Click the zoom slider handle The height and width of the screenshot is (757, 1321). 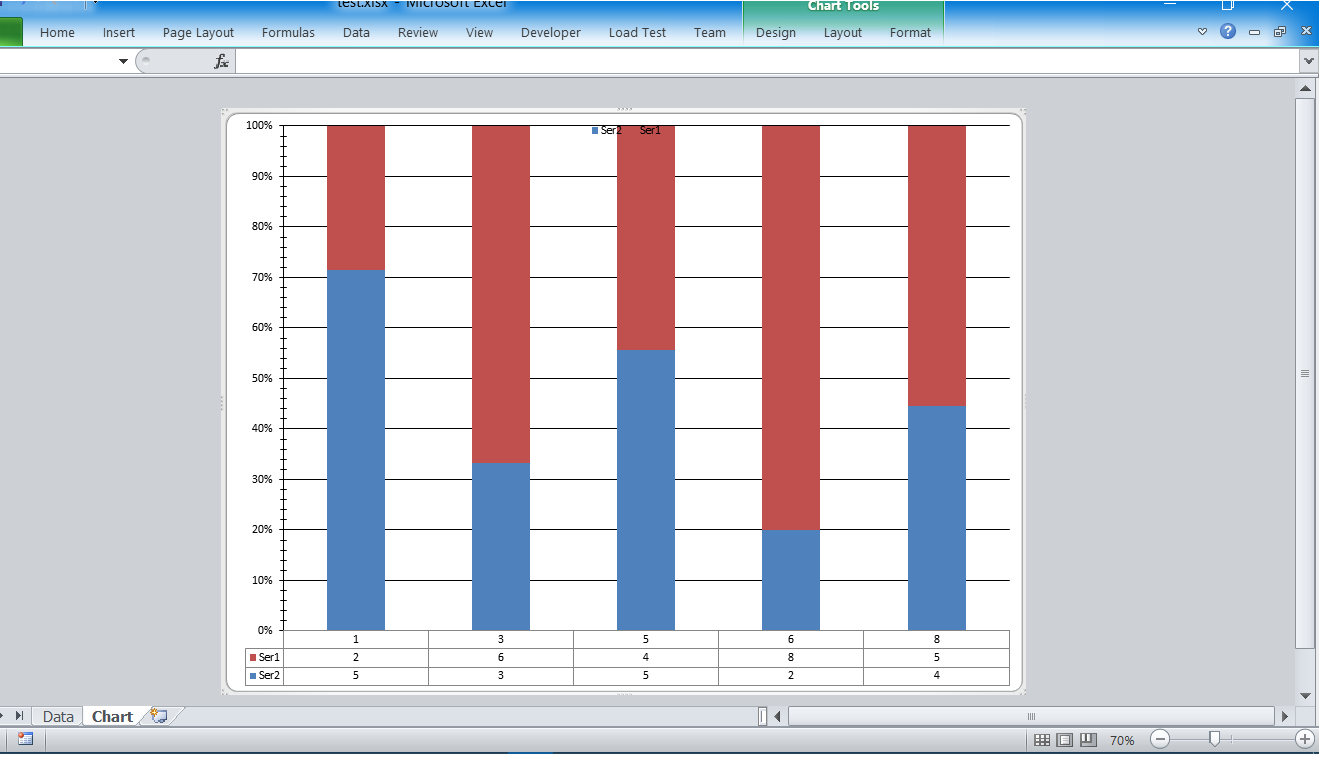click(1214, 739)
